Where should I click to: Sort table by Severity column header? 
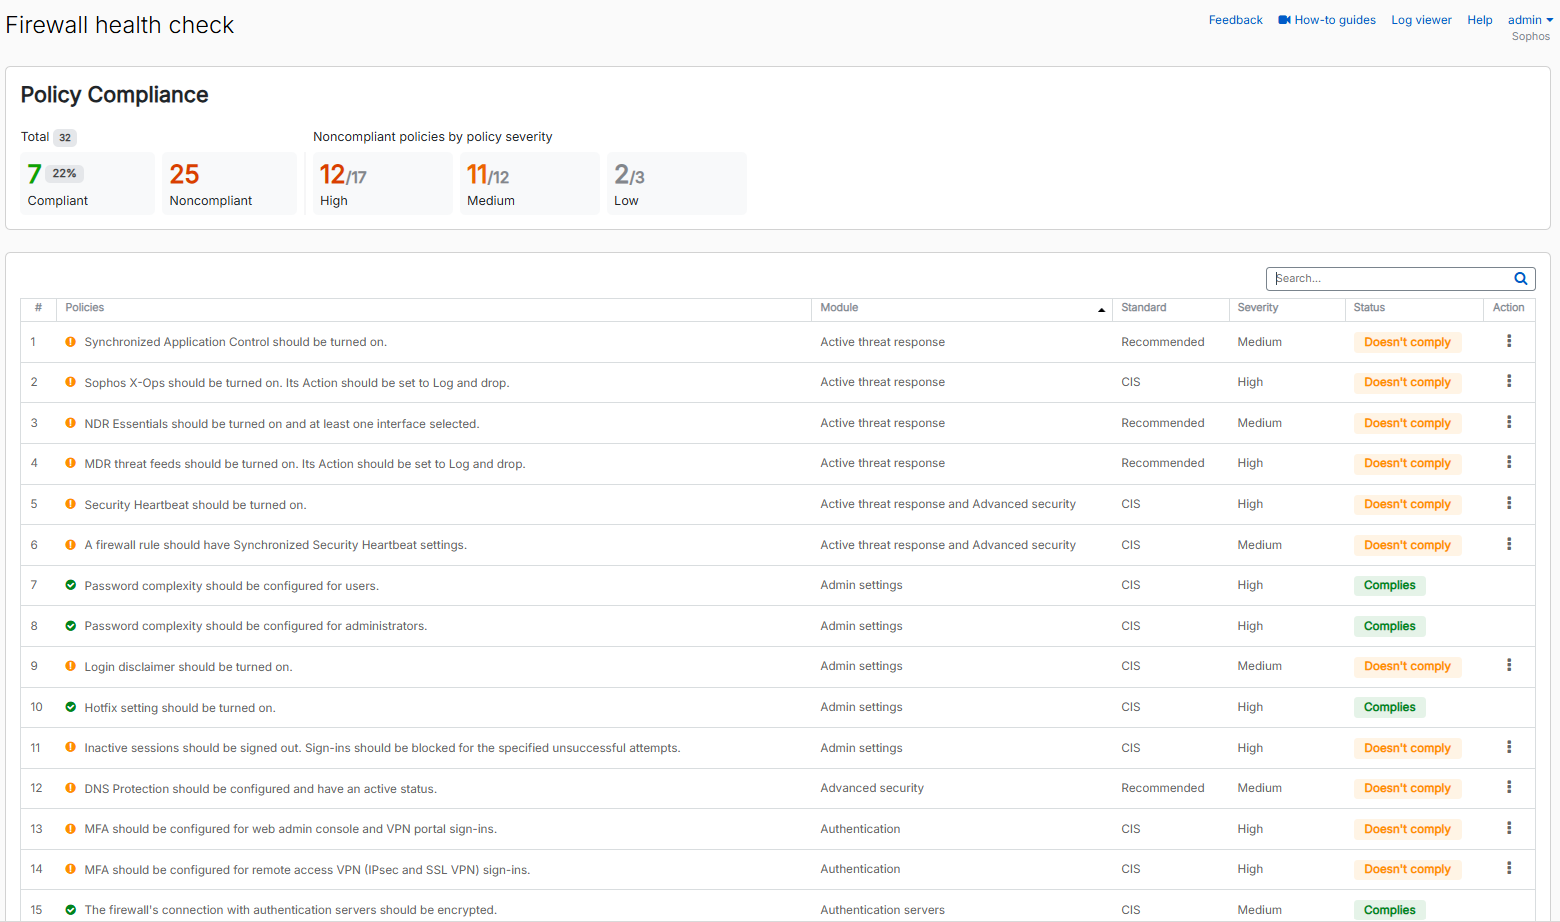click(x=1257, y=308)
